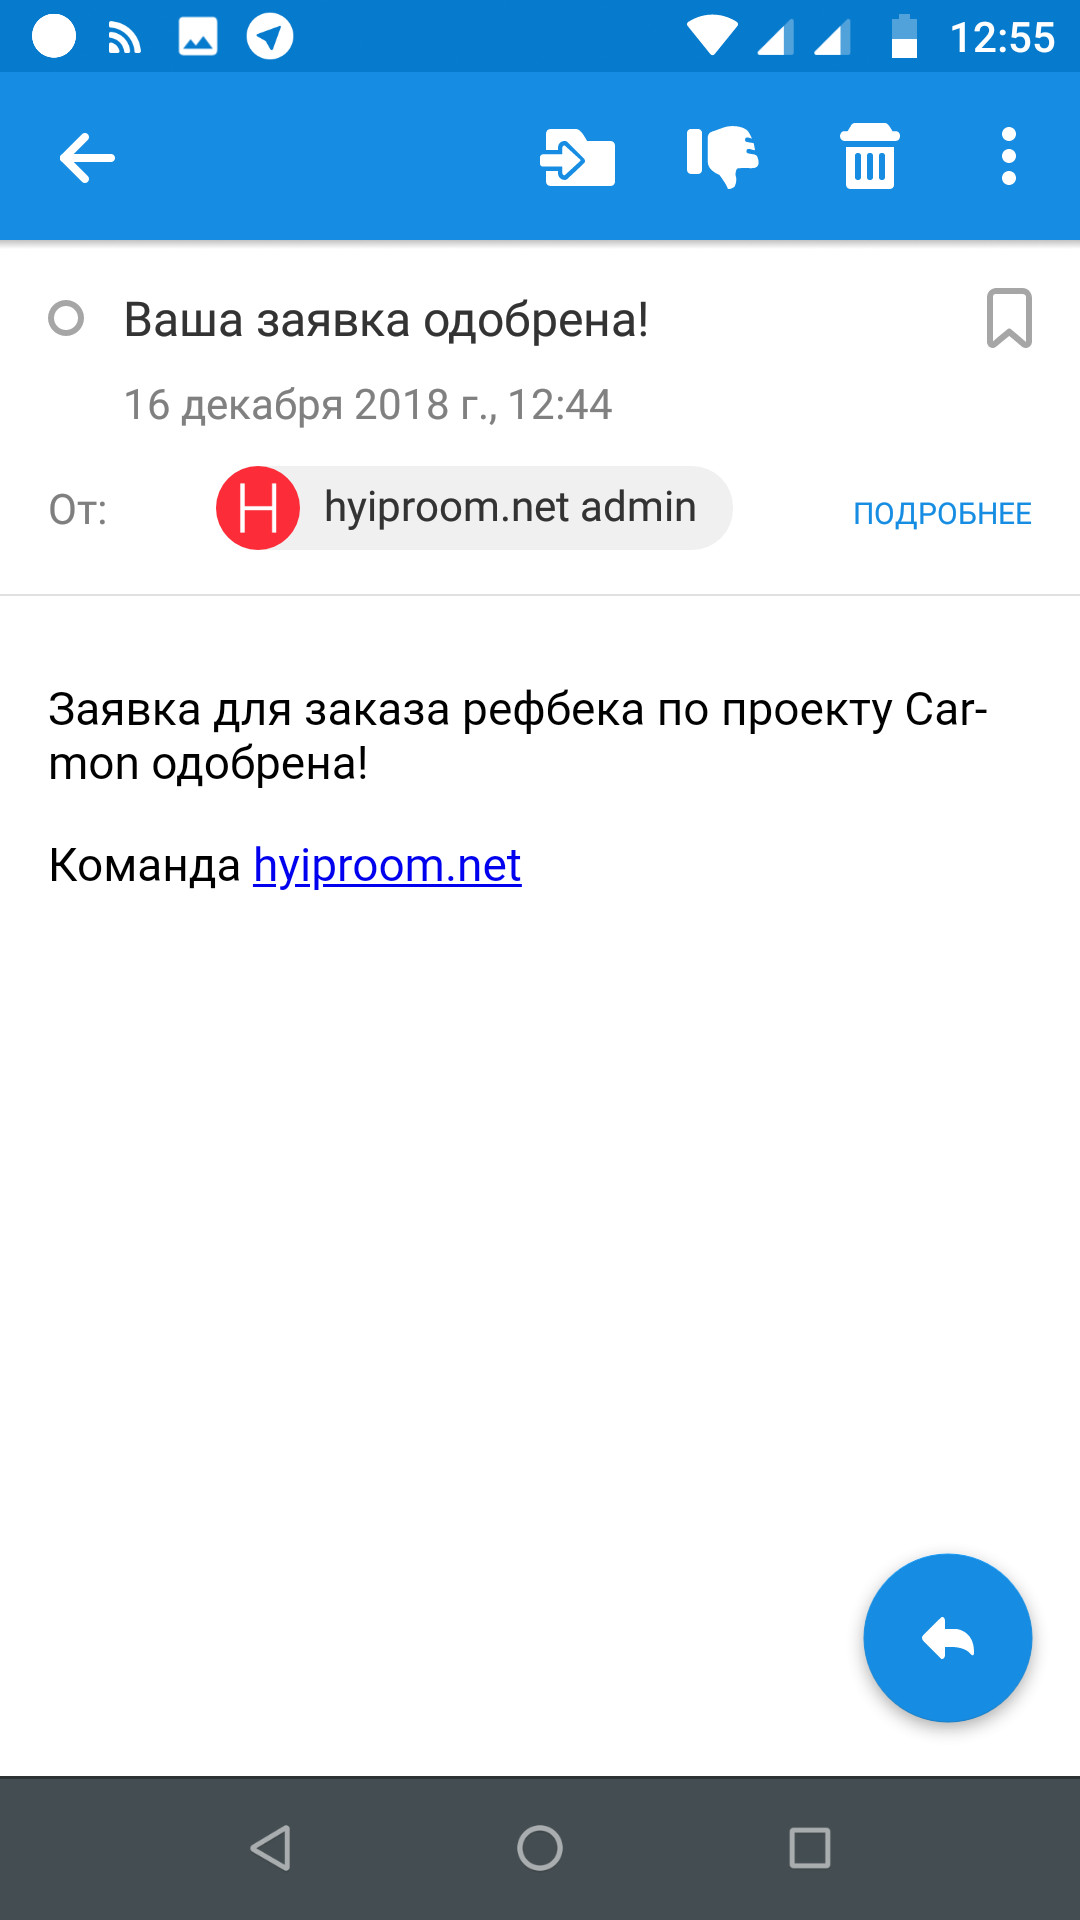Open the hyiproom.net link
1080x1920 pixels.
pos(387,866)
